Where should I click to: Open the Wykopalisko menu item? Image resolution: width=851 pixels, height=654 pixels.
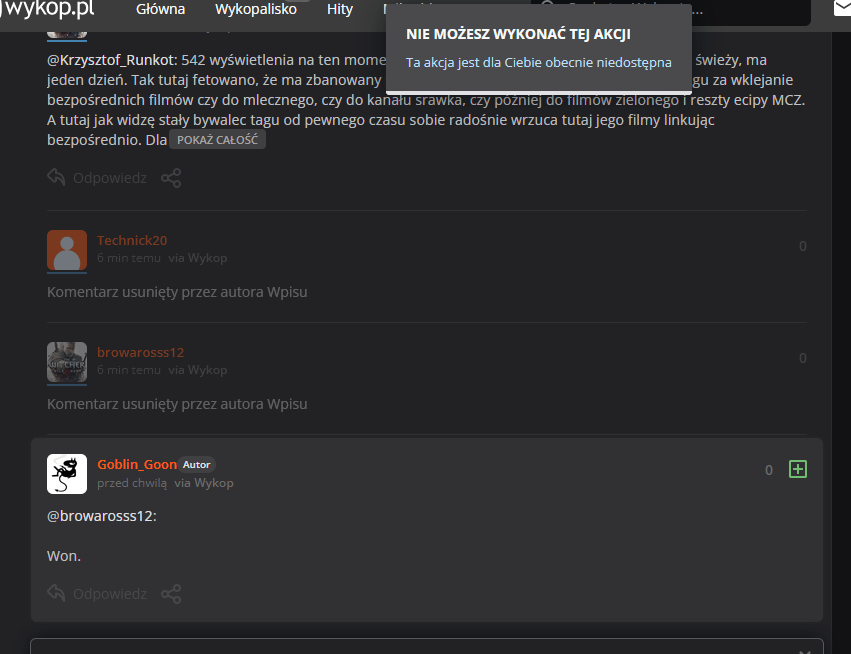pos(255,9)
